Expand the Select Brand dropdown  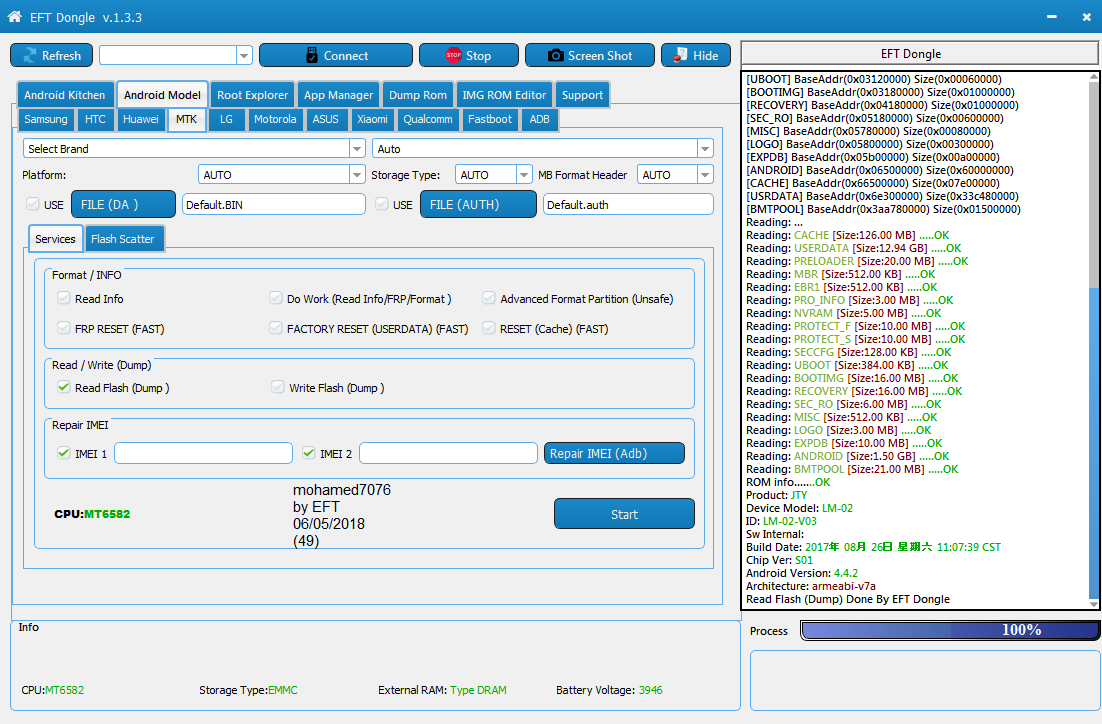(x=357, y=148)
